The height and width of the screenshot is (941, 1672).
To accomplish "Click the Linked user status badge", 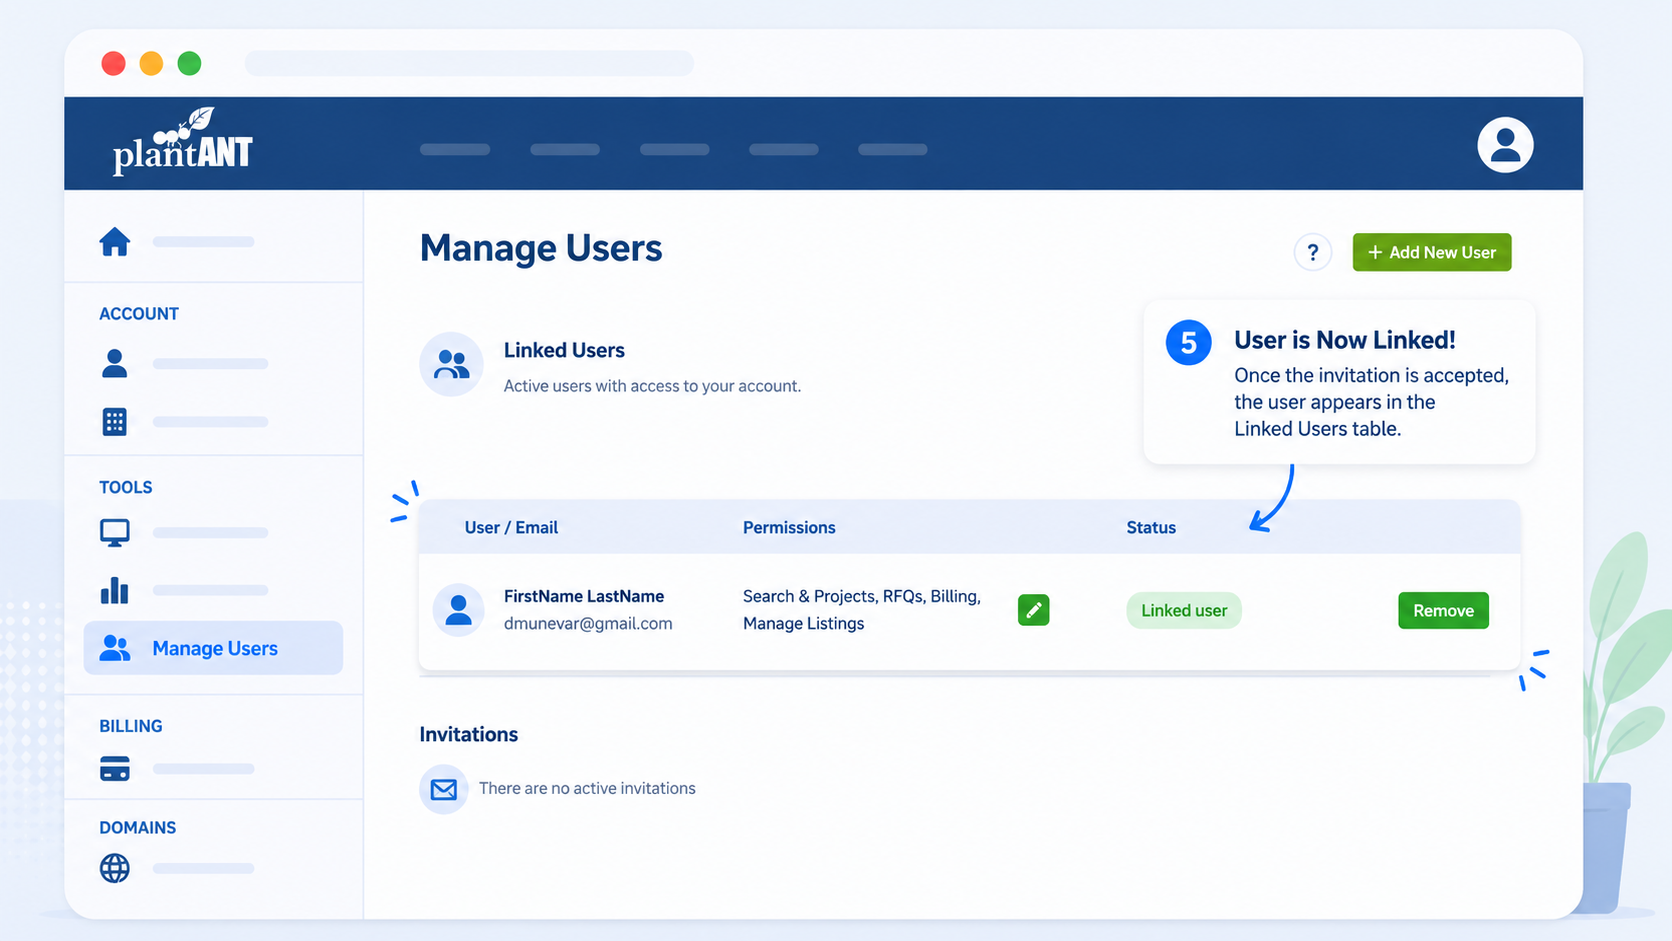I will tap(1184, 610).
